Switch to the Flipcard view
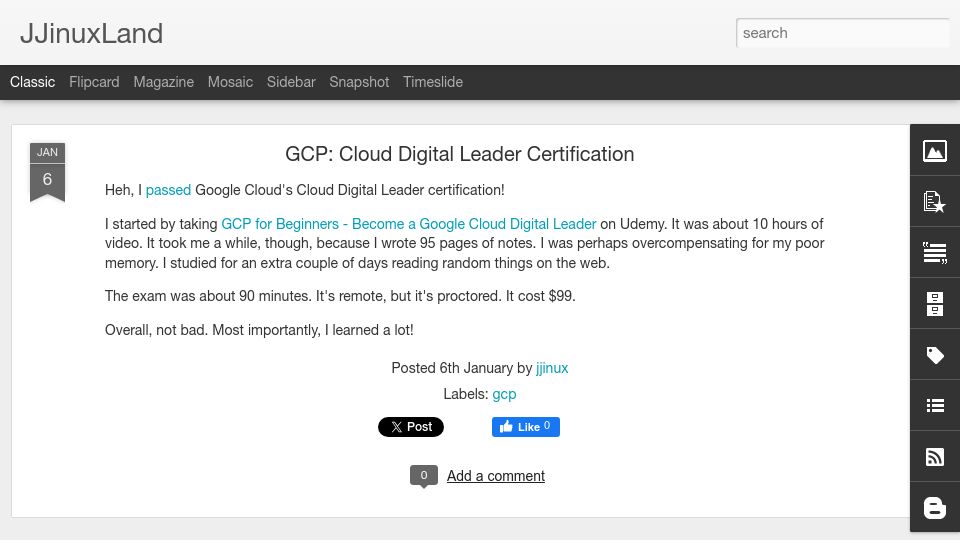Screen dimensions: 960x540 [x=94, y=82]
